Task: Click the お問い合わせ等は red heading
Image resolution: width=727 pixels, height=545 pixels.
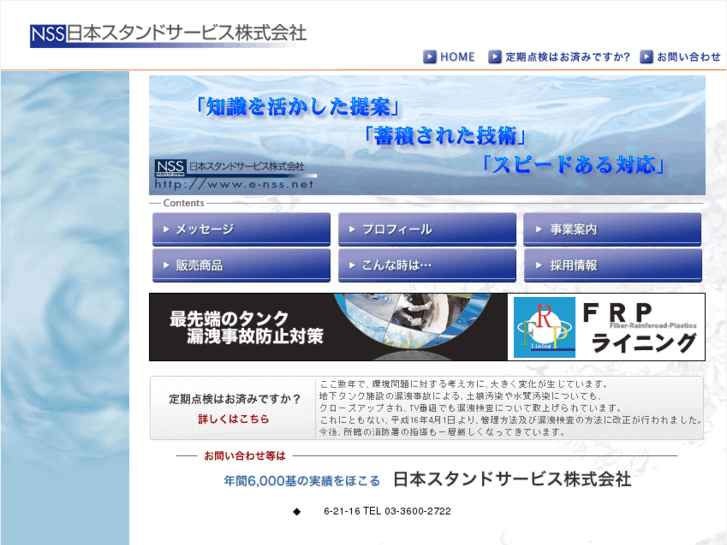Action: [245, 456]
